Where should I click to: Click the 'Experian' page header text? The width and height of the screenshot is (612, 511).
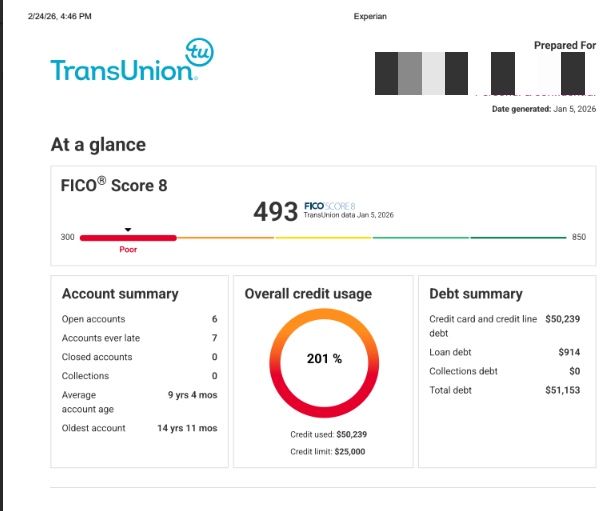pos(370,16)
